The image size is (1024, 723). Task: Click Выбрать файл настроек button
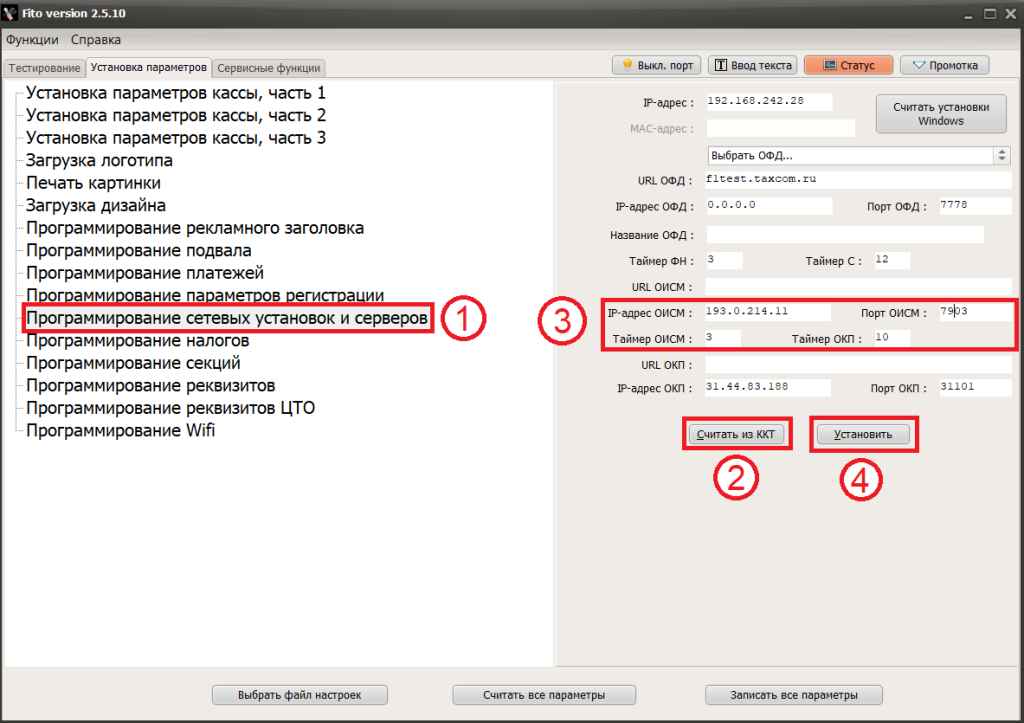coord(300,695)
